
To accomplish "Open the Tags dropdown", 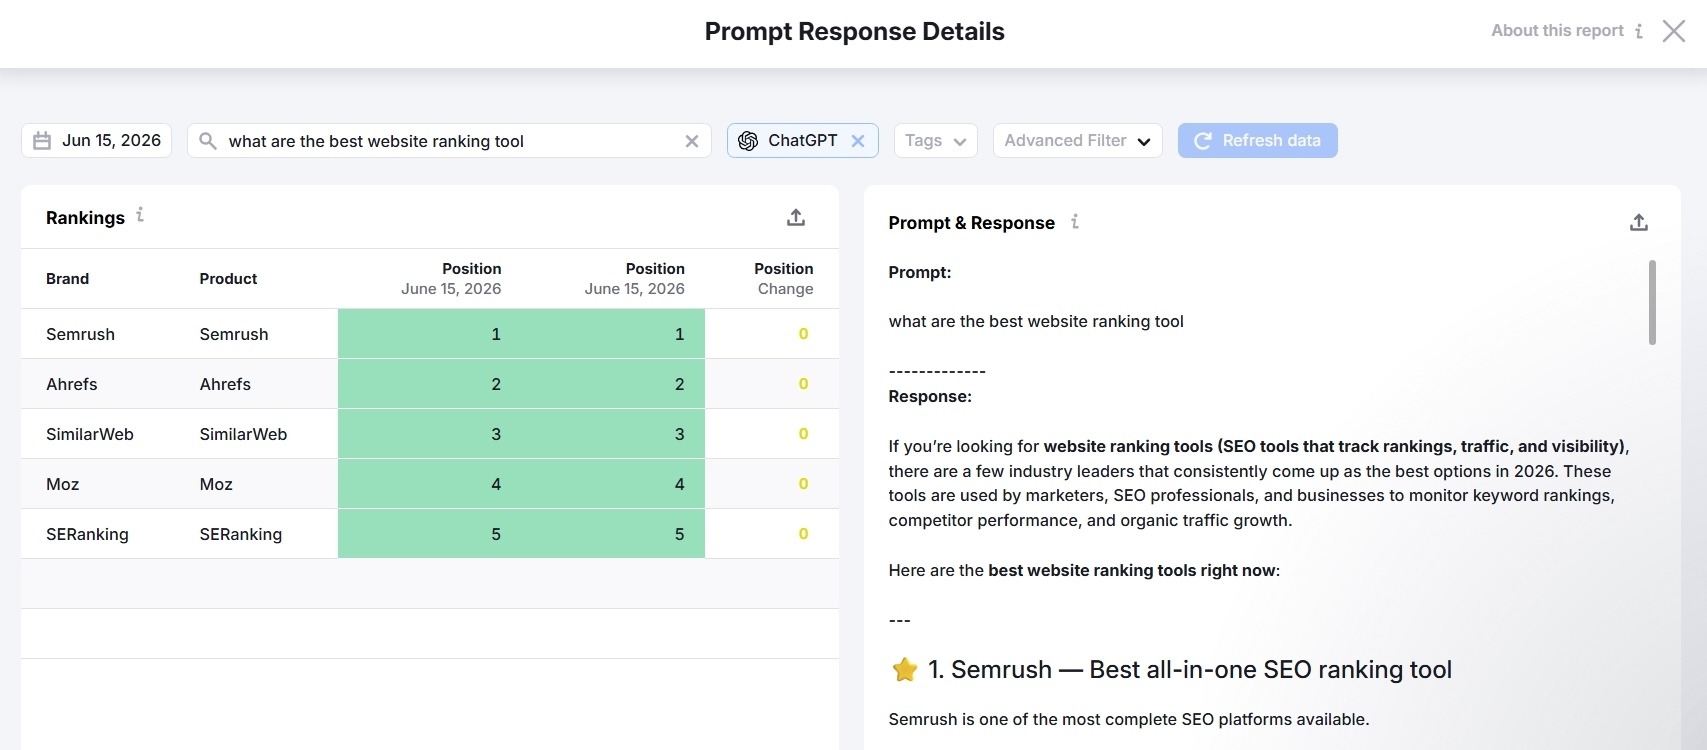I will tap(935, 141).
